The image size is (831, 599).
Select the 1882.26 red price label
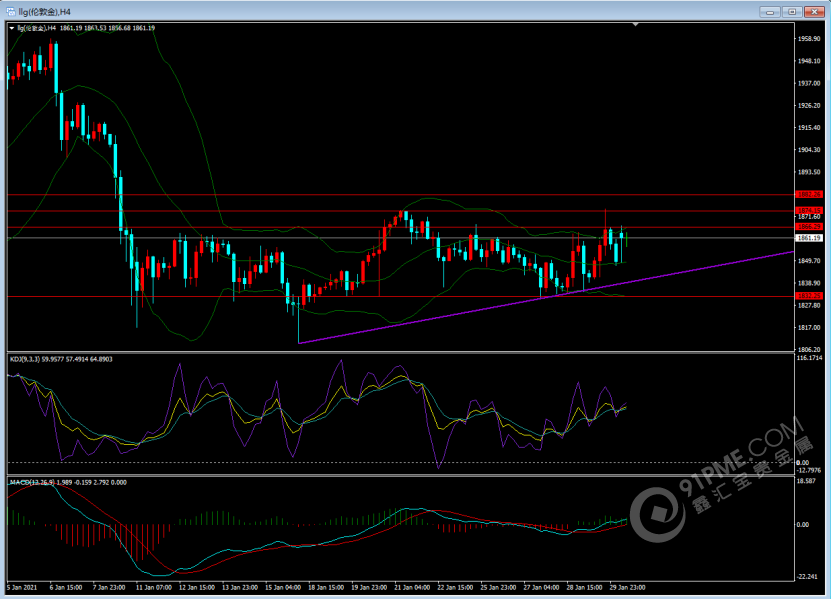tap(809, 194)
